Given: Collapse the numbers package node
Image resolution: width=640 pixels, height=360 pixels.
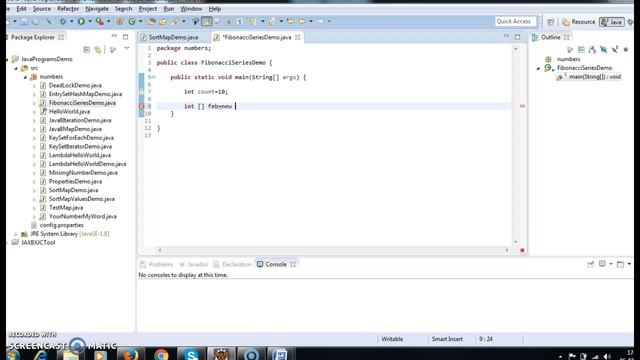Looking at the screenshot, I should [x=25, y=77].
